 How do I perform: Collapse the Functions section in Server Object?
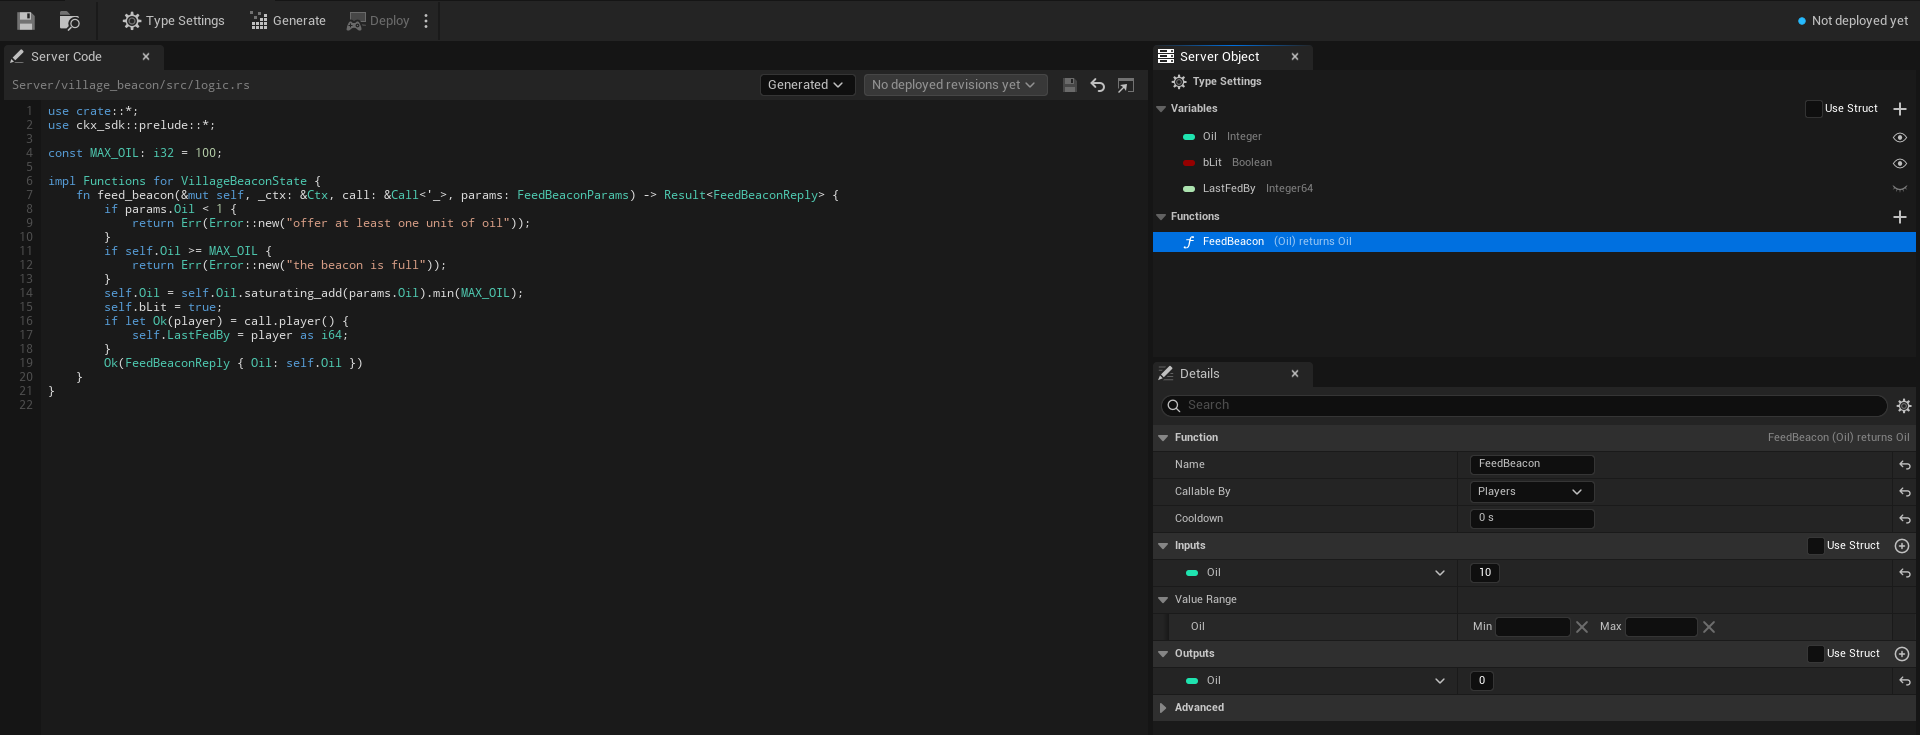click(1161, 217)
